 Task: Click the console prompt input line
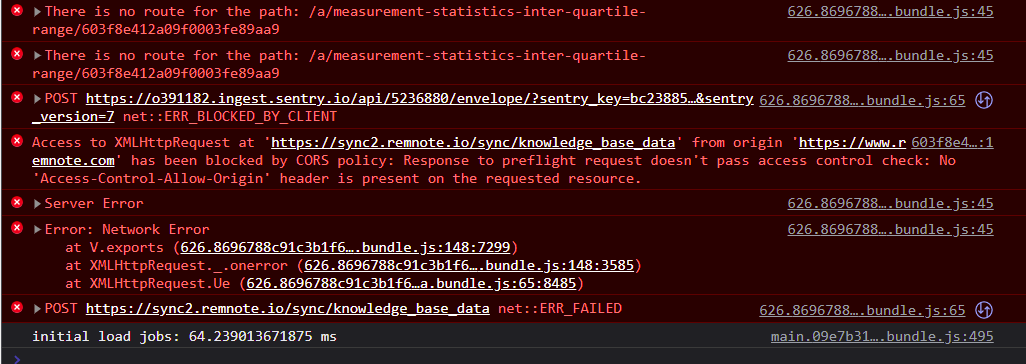pyautogui.click(x=513, y=357)
